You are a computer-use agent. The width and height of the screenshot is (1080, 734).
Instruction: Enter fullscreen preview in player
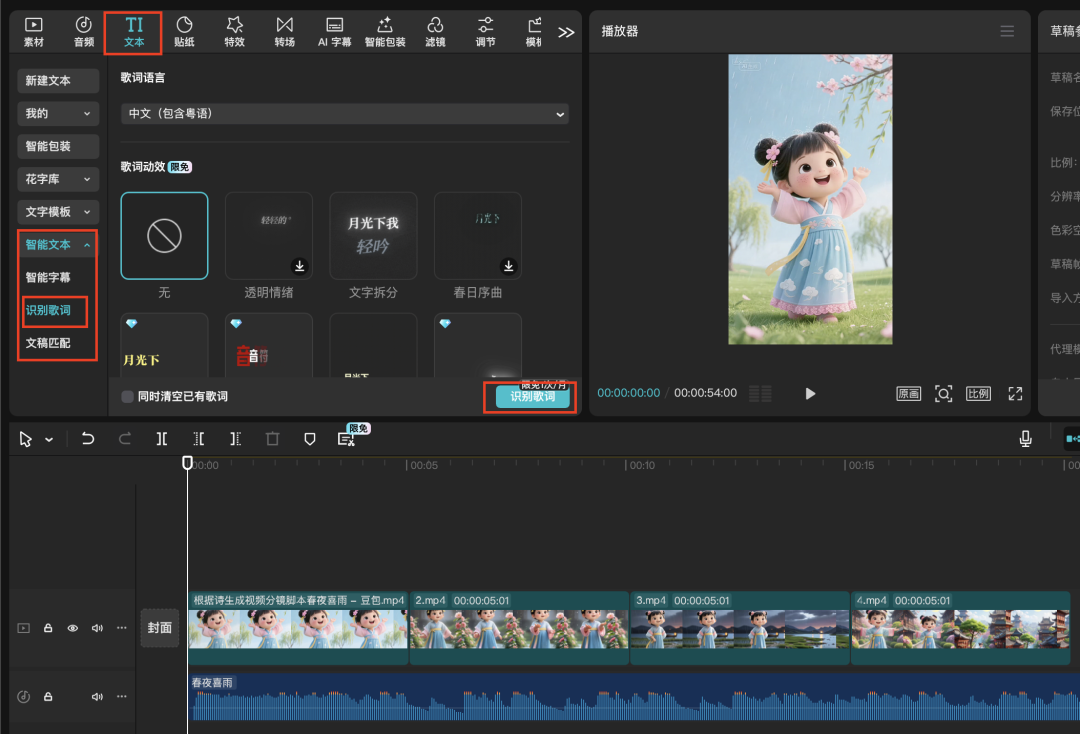1015,393
